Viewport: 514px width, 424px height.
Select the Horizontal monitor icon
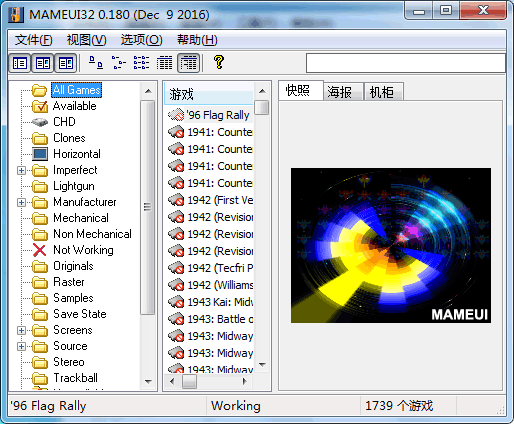[40, 154]
